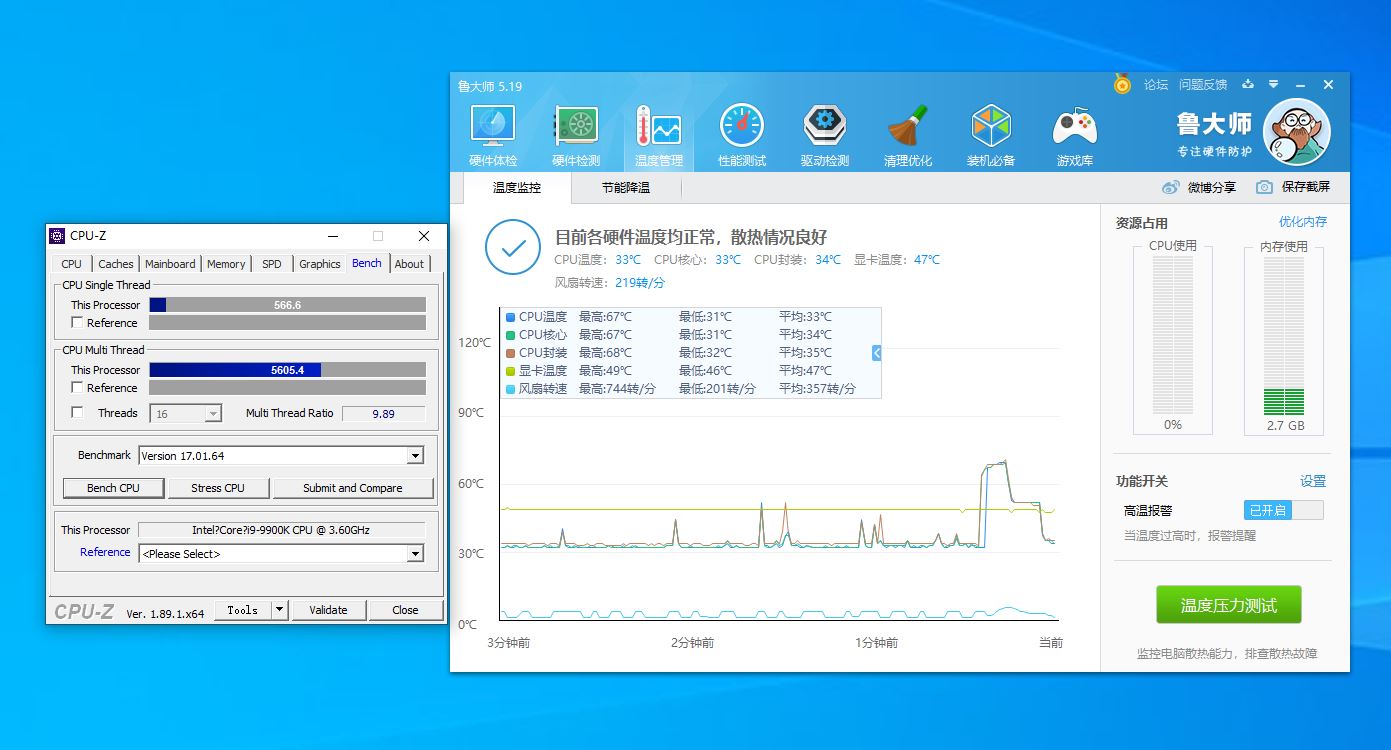Click the 微博分享 Weibo share icon

pyautogui.click(x=1171, y=188)
